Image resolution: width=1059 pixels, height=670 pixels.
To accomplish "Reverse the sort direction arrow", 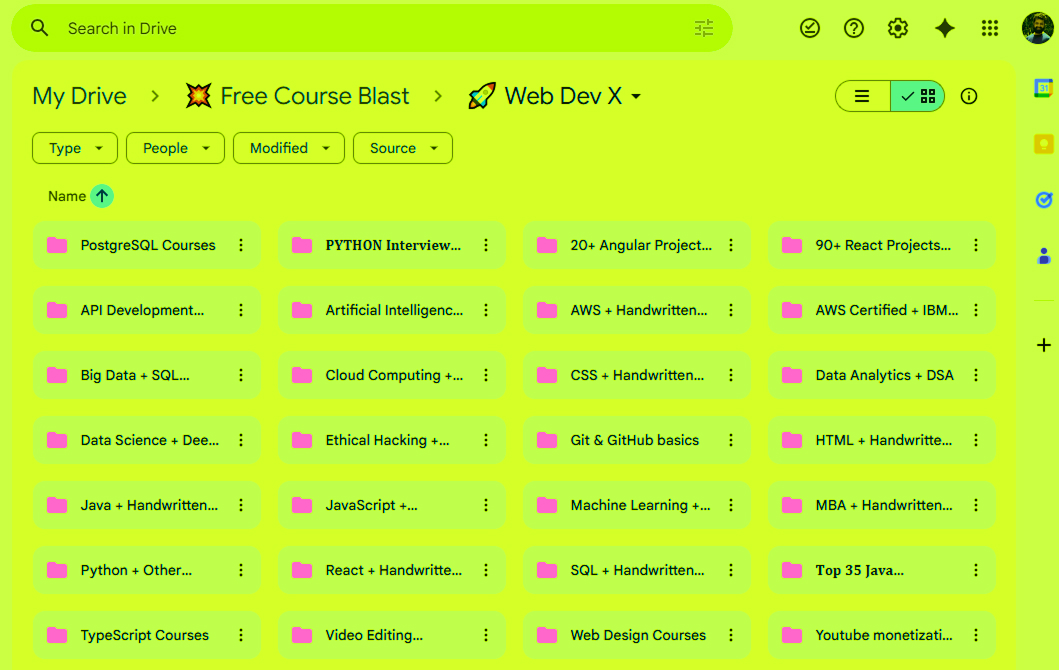I will tap(102, 197).
